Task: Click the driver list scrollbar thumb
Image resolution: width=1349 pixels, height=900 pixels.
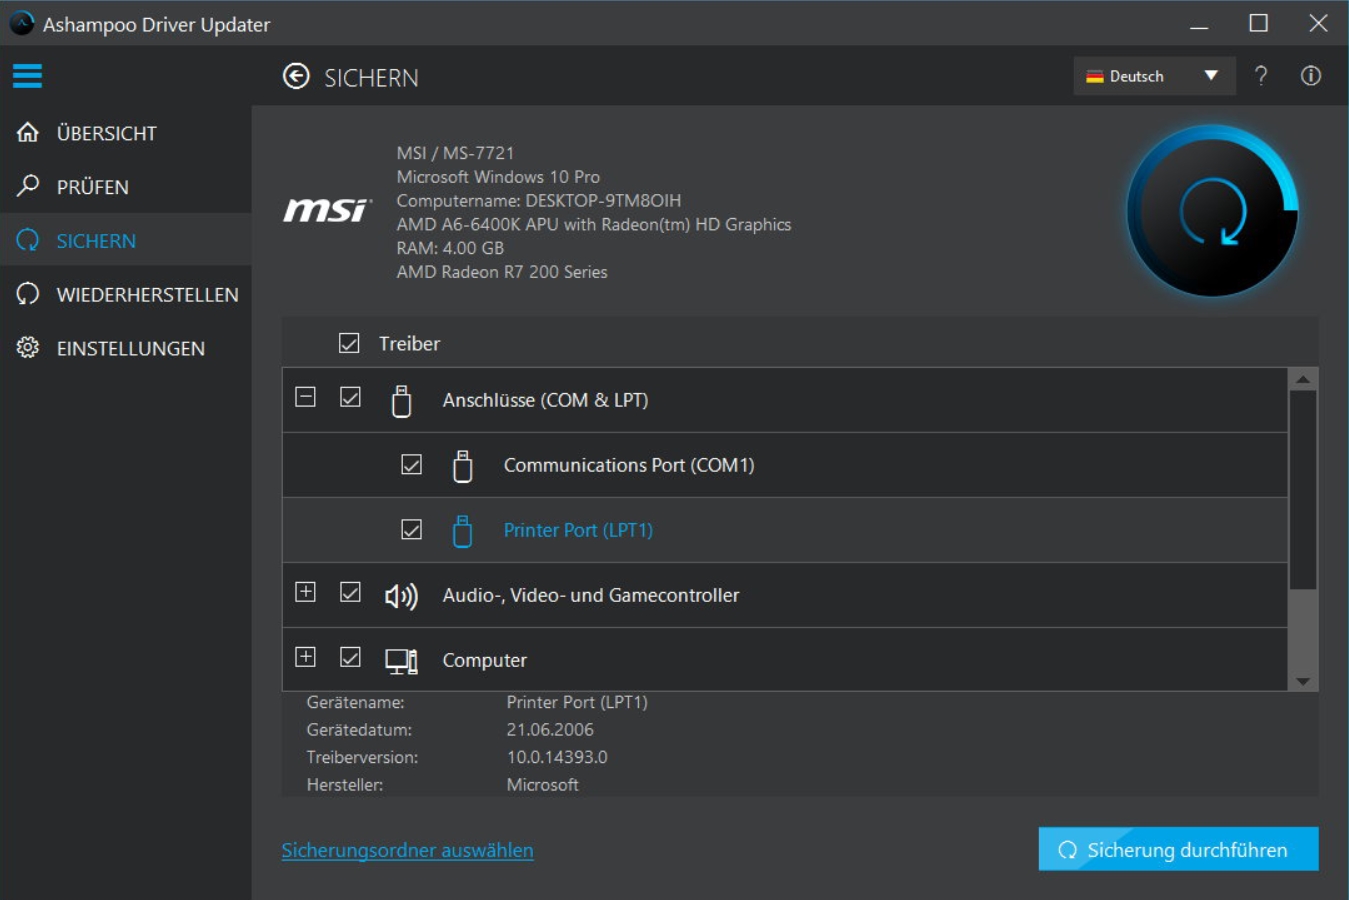Action: 1302,489
